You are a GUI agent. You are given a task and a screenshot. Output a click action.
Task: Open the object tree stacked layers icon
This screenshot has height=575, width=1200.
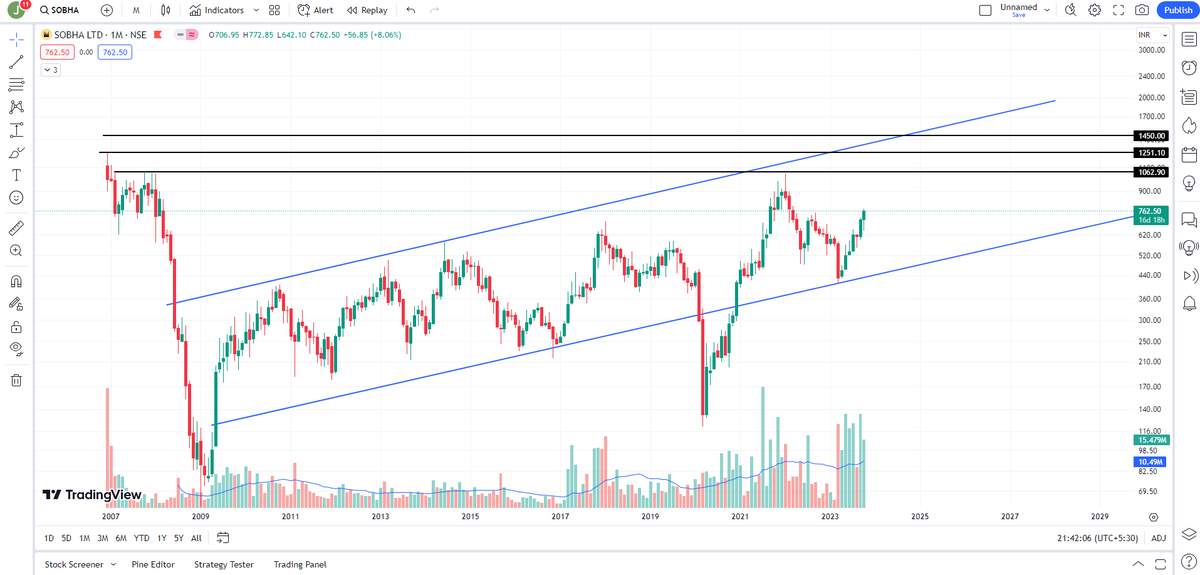pyautogui.click(x=1189, y=534)
